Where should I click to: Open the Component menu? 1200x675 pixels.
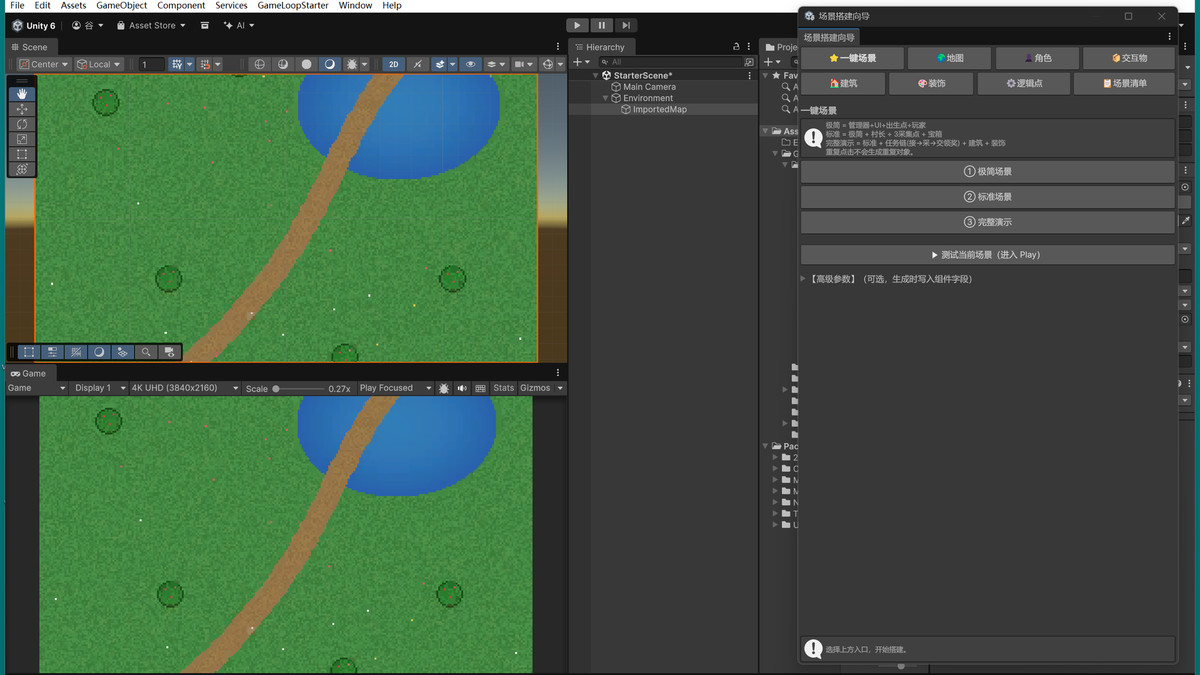pos(181,6)
